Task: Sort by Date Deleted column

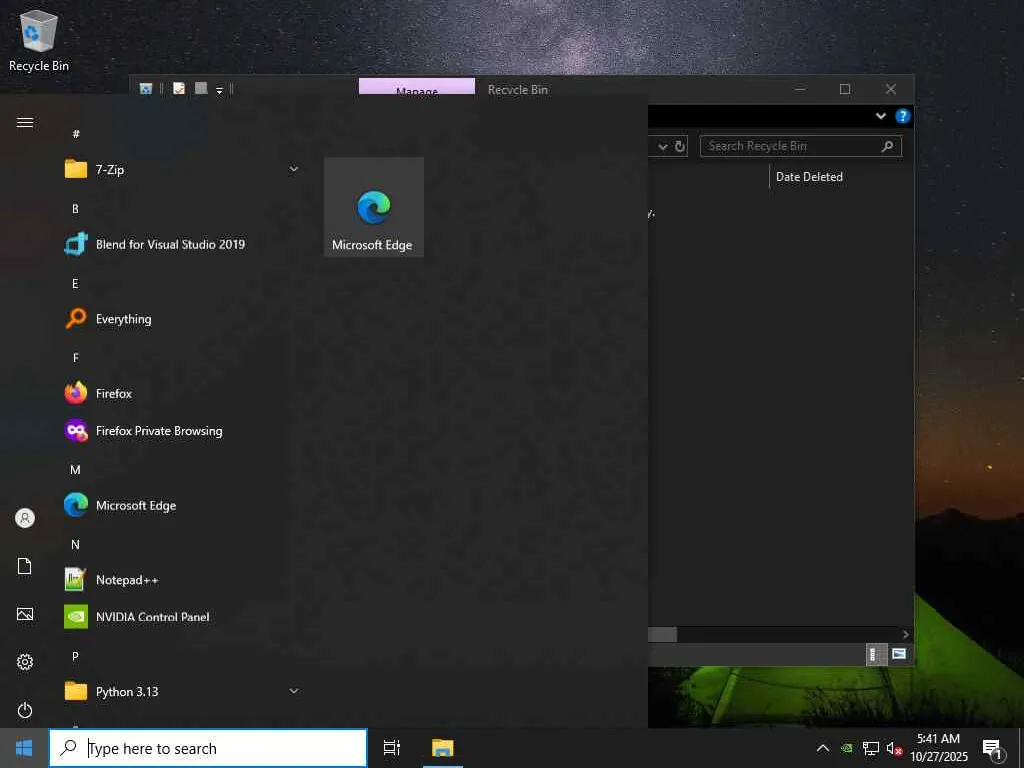Action: (809, 177)
